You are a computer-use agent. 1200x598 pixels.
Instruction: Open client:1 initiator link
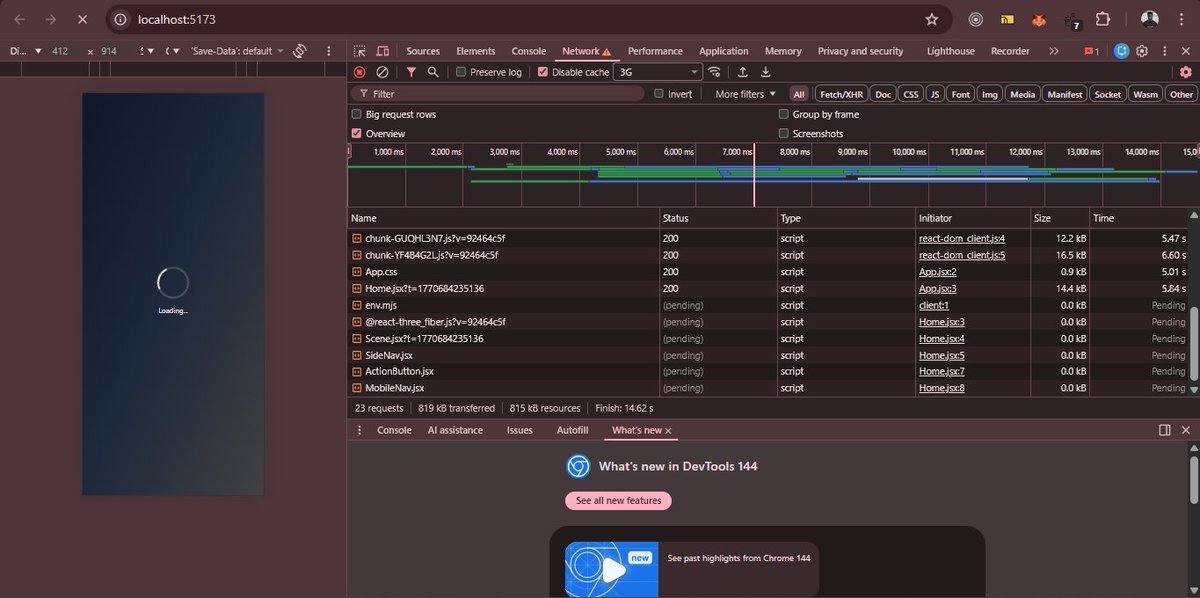click(933, 305)
